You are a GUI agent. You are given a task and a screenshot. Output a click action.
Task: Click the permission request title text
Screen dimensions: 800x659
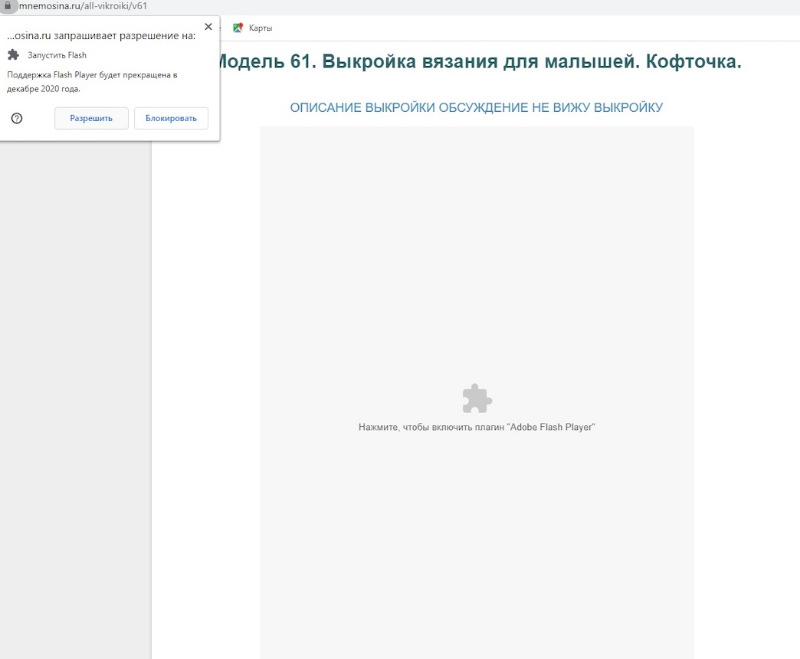(102, 35)
